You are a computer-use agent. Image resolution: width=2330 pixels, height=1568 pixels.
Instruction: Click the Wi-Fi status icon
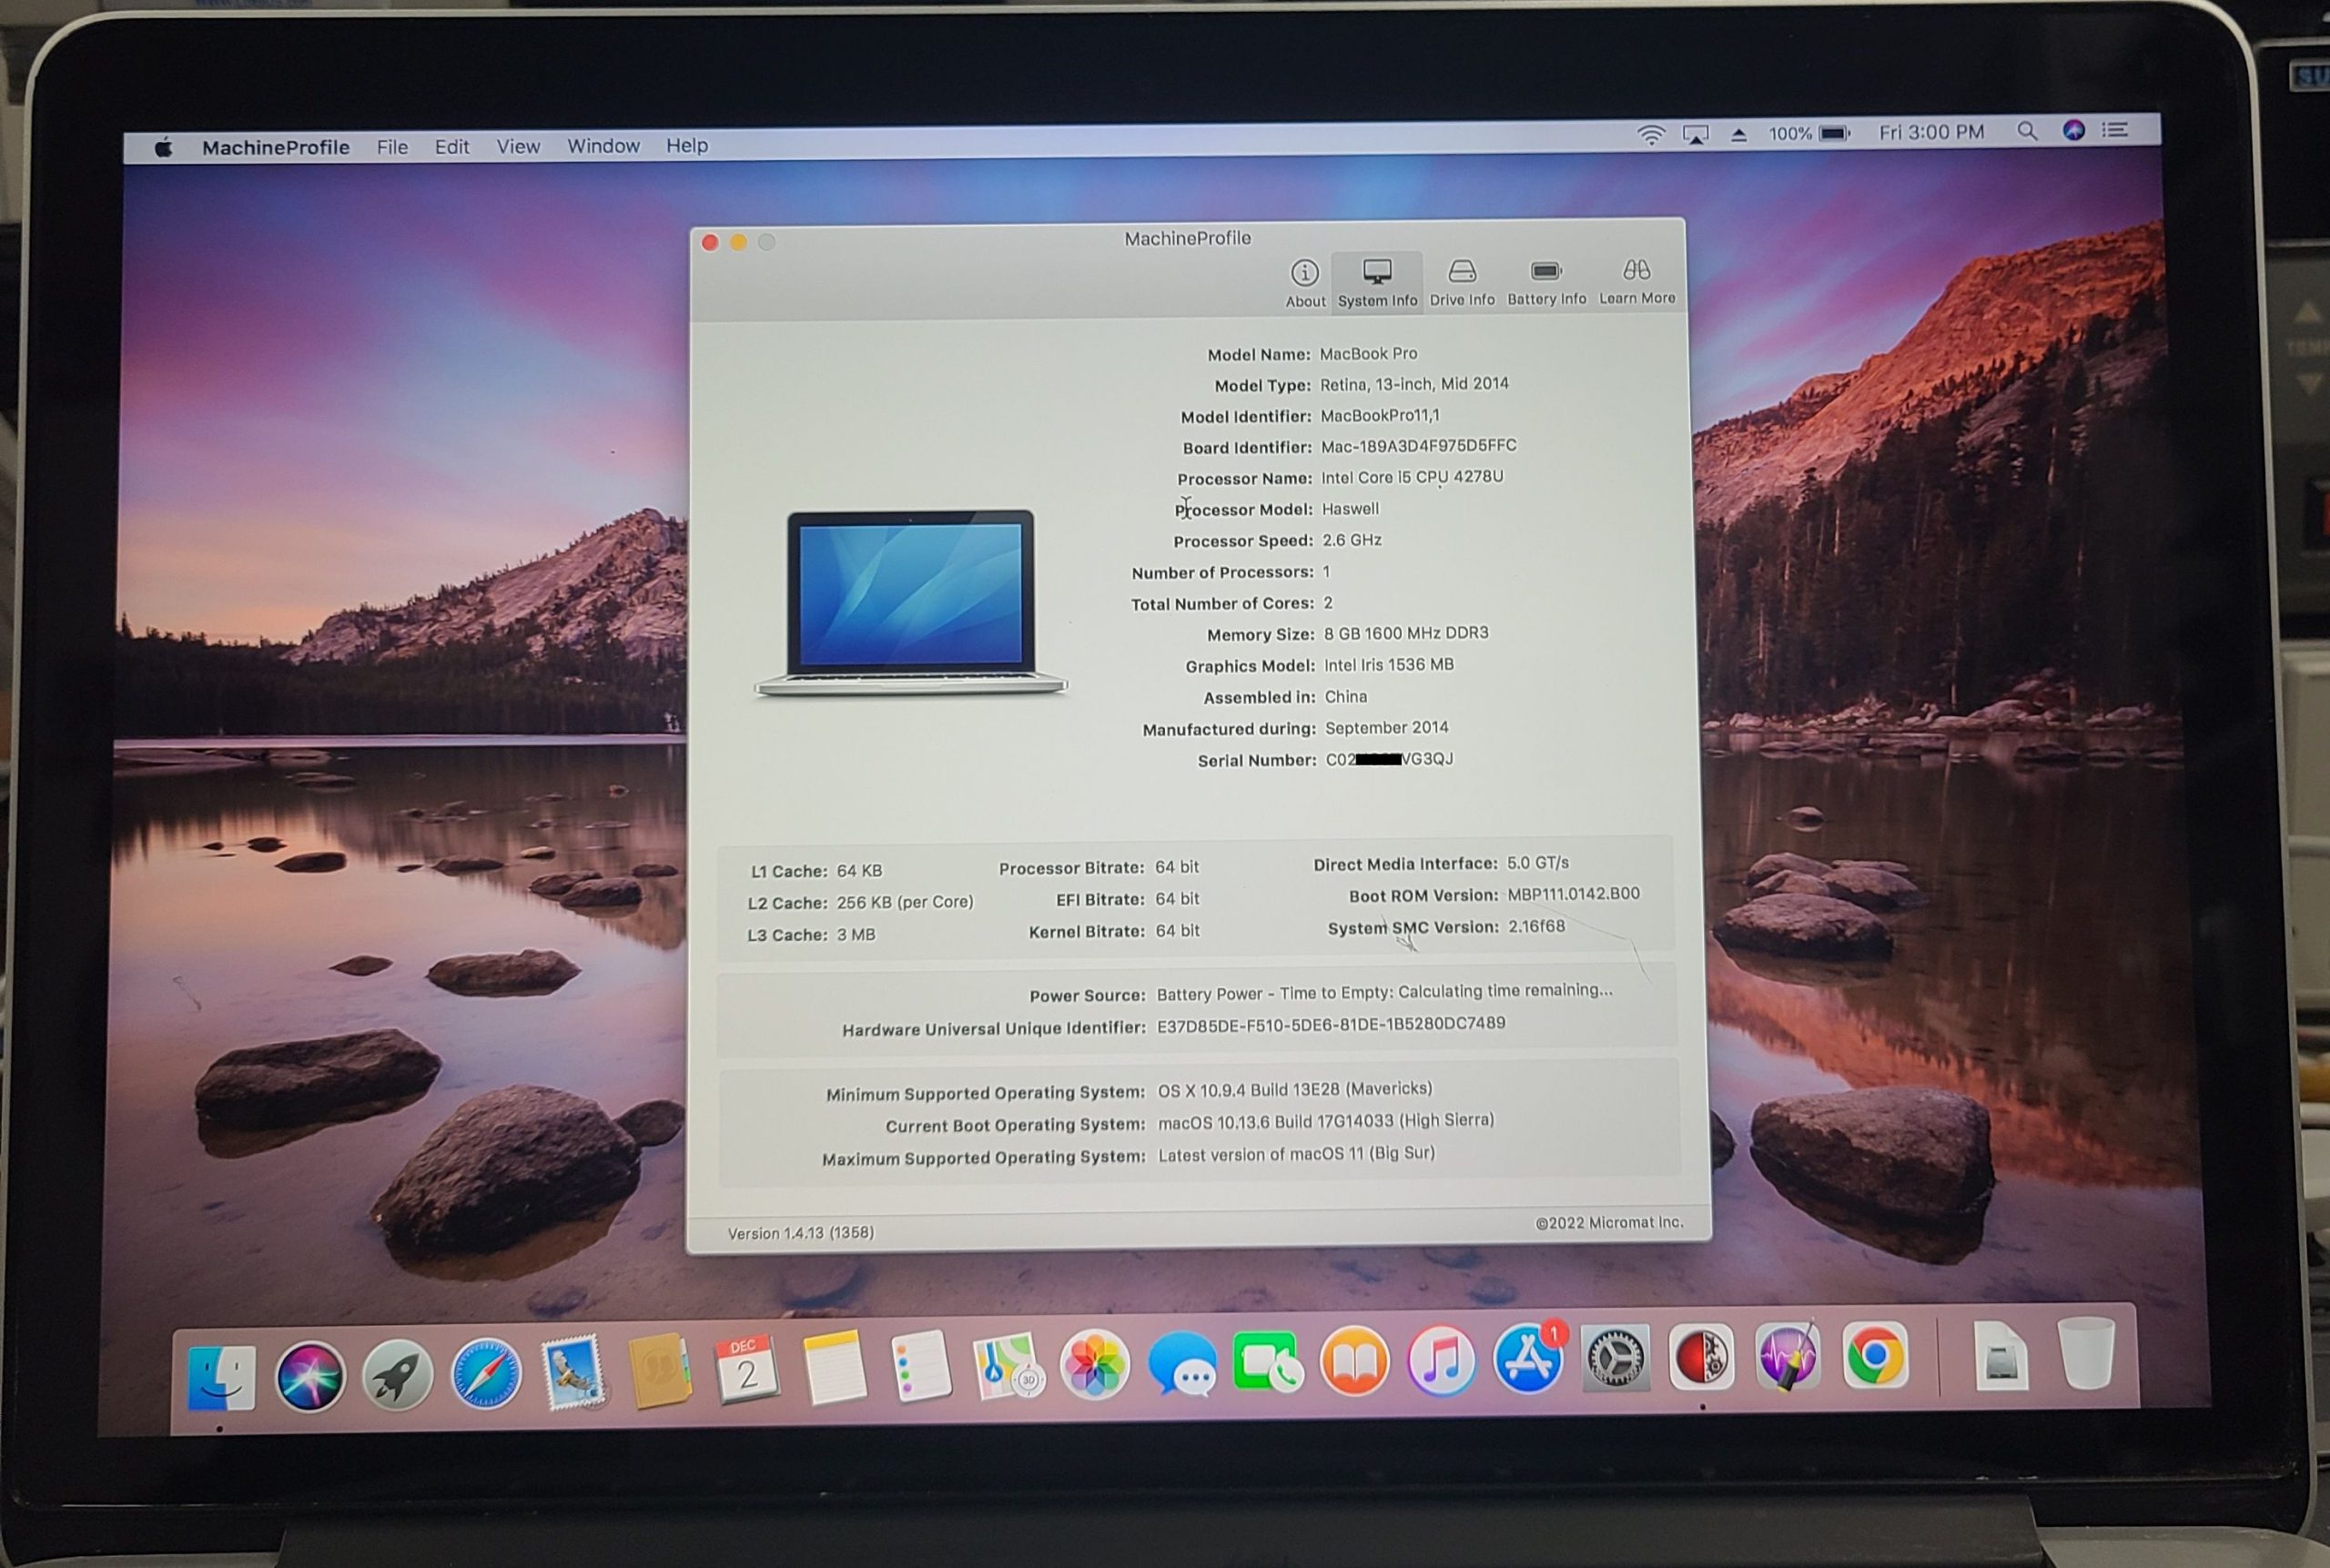click(1651, 135)
